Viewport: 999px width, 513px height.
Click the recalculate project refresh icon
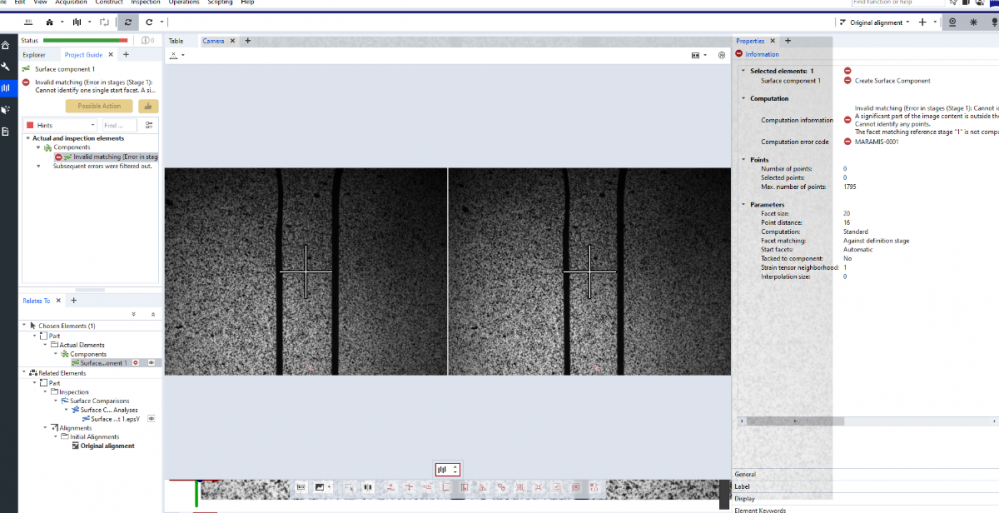point(128,22)
